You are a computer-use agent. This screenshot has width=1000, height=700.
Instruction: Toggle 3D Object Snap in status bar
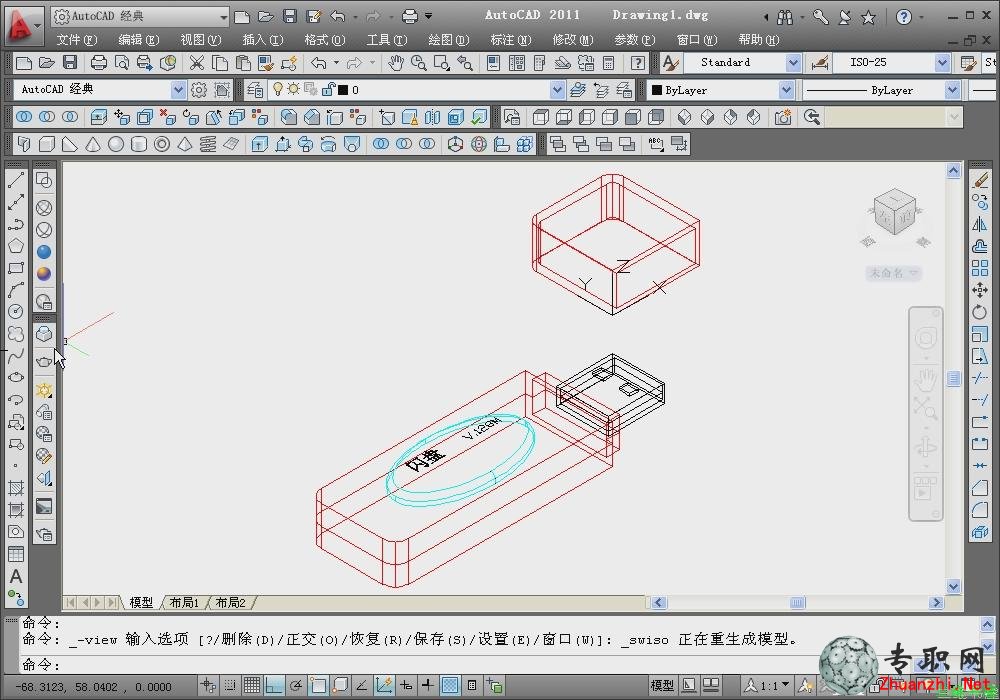click(341, 686)
